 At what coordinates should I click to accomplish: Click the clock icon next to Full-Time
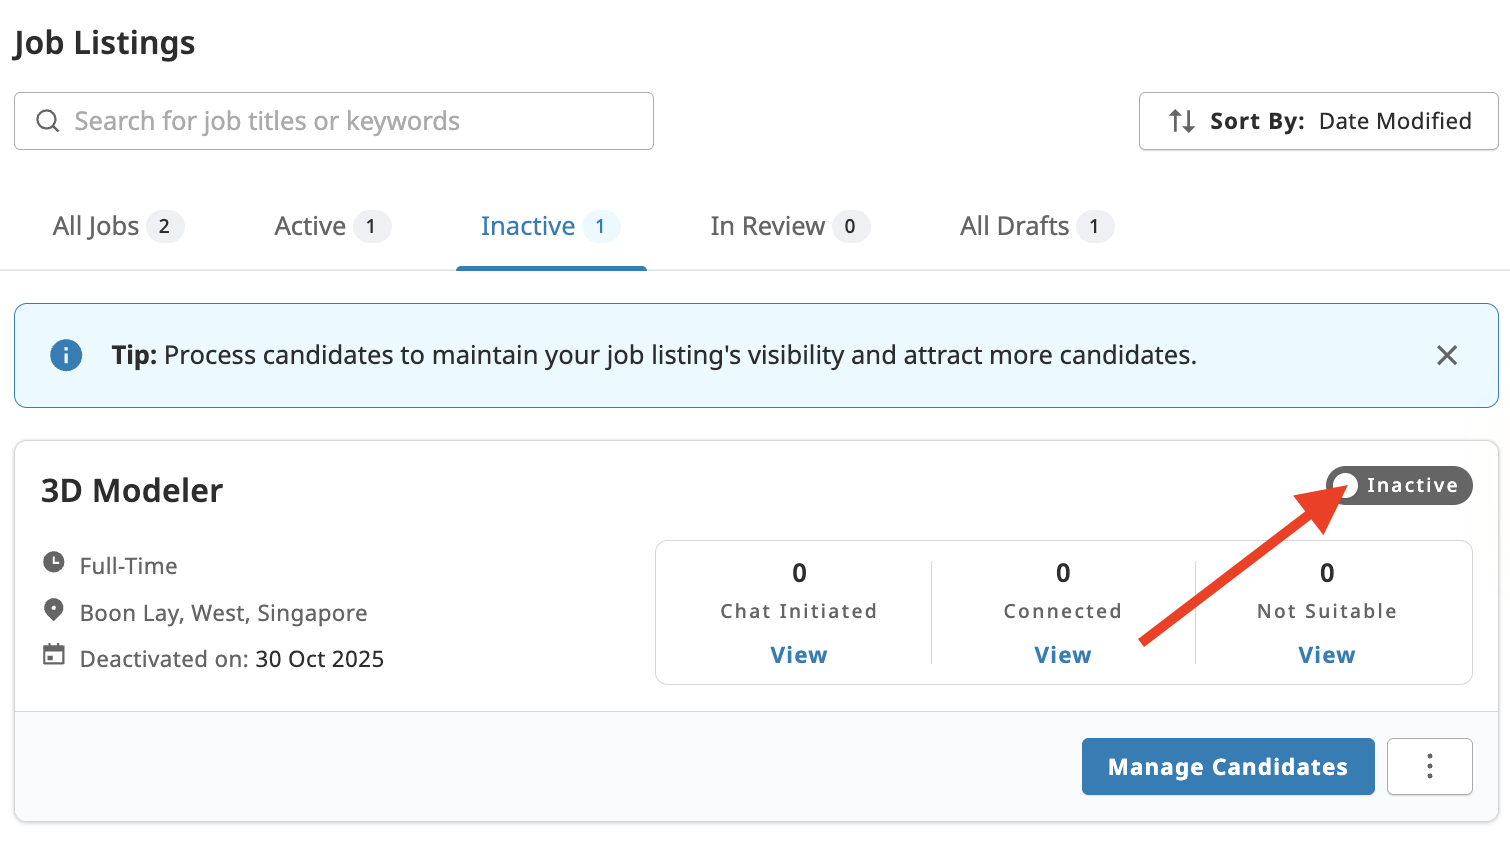54,563
